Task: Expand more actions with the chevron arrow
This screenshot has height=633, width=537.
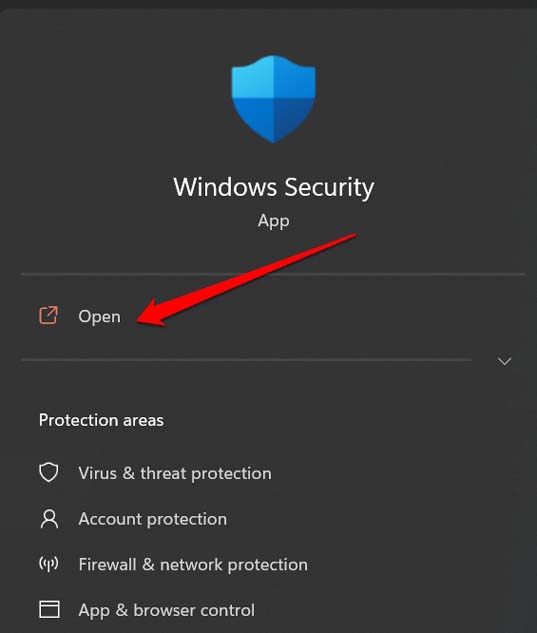Action: 505,361
